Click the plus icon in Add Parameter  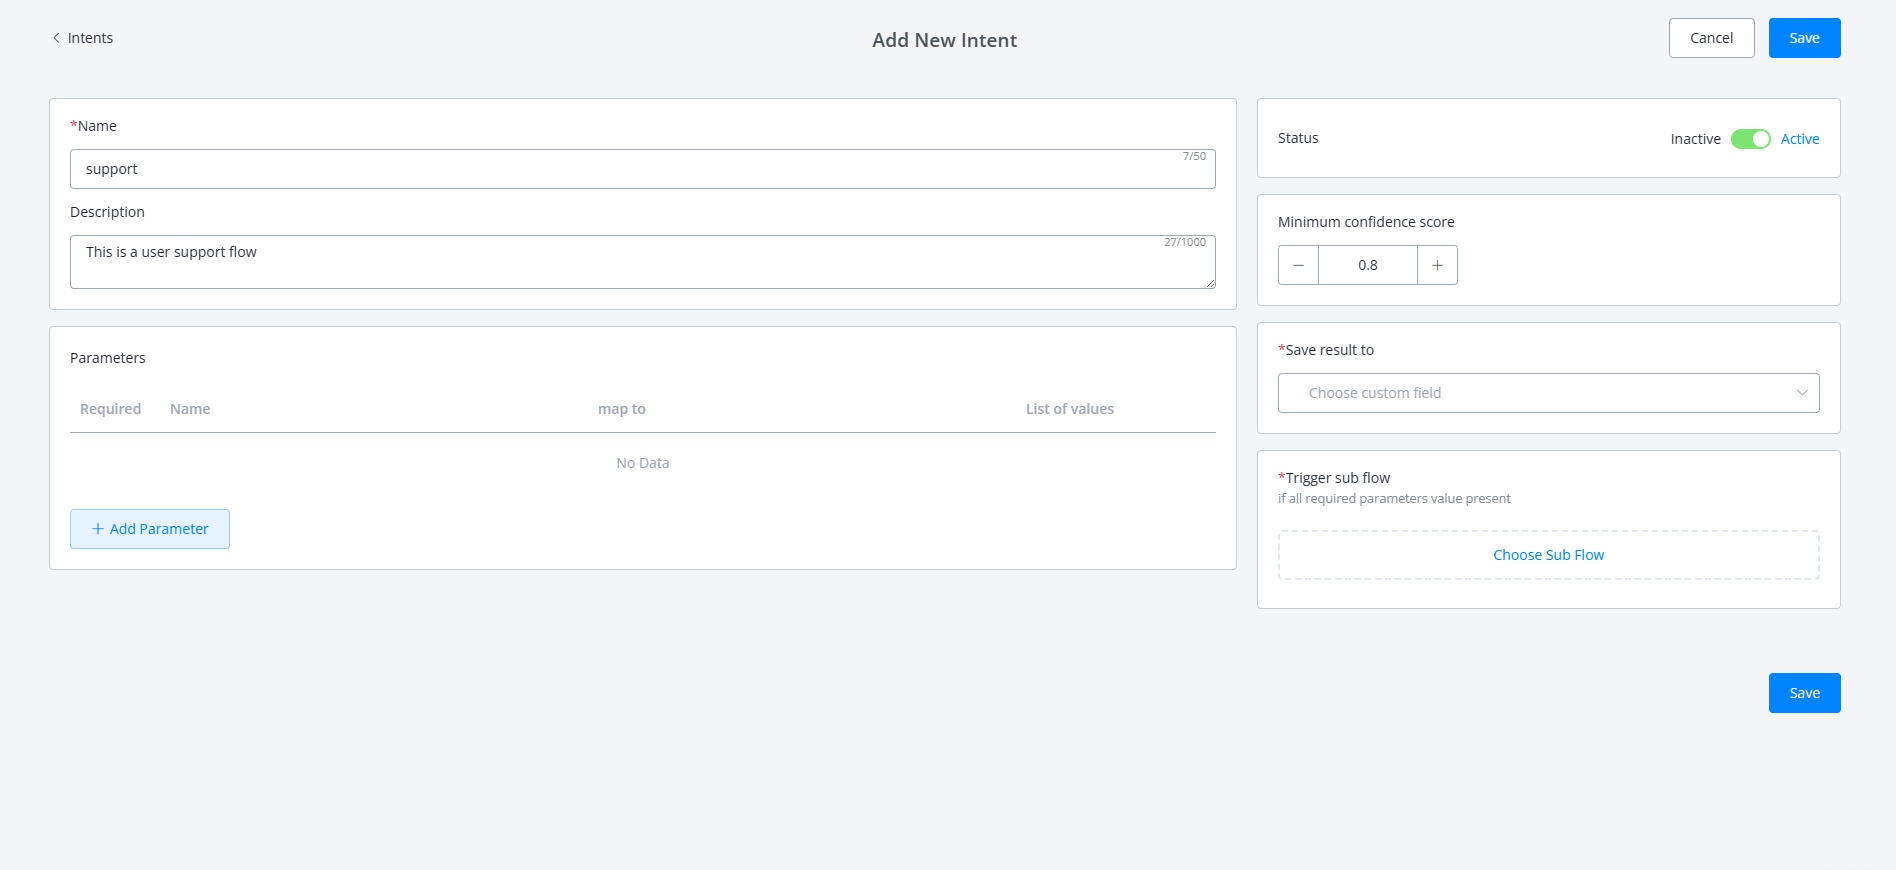[98, 529]
